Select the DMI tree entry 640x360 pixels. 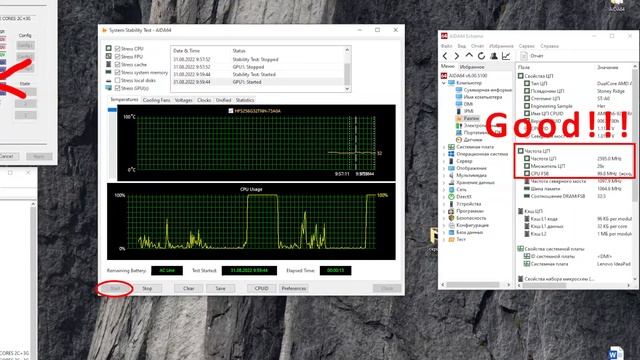click(464, 104)
